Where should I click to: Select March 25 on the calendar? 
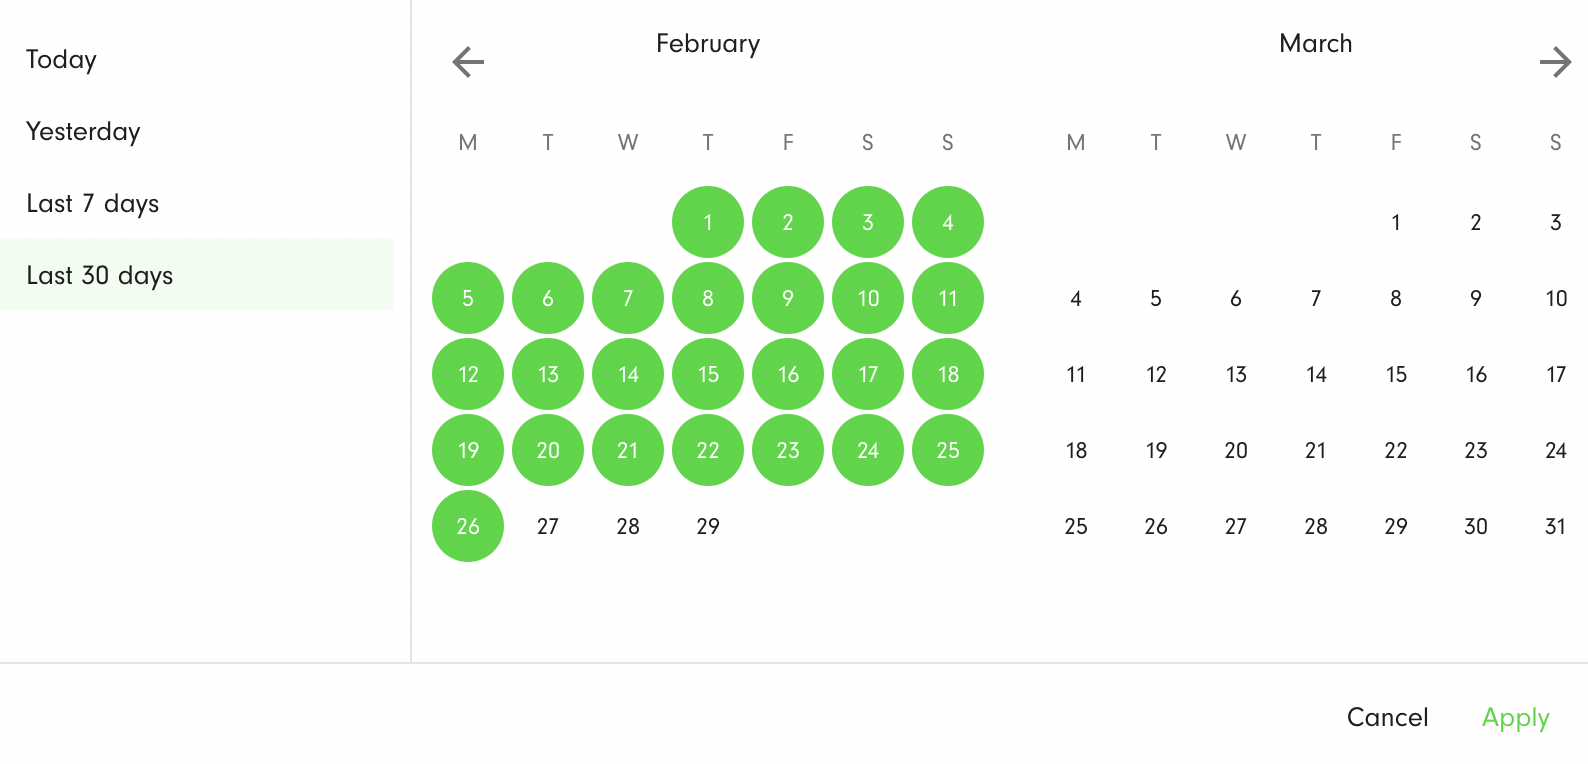point(1076,526)
